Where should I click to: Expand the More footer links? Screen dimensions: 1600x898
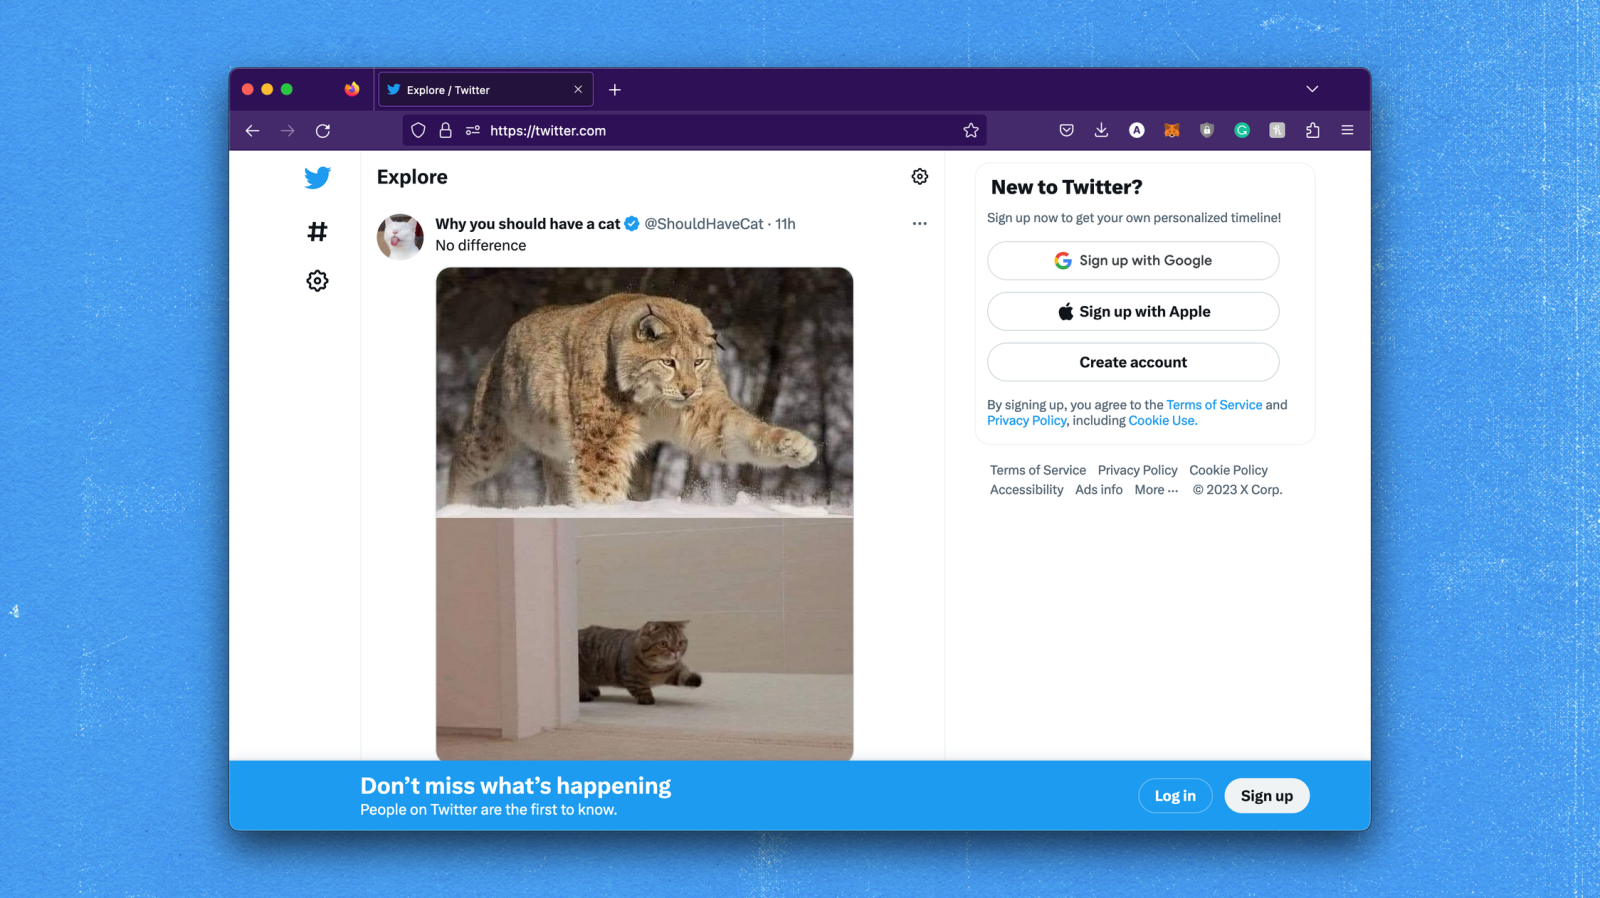click(x=1156, y=490)
